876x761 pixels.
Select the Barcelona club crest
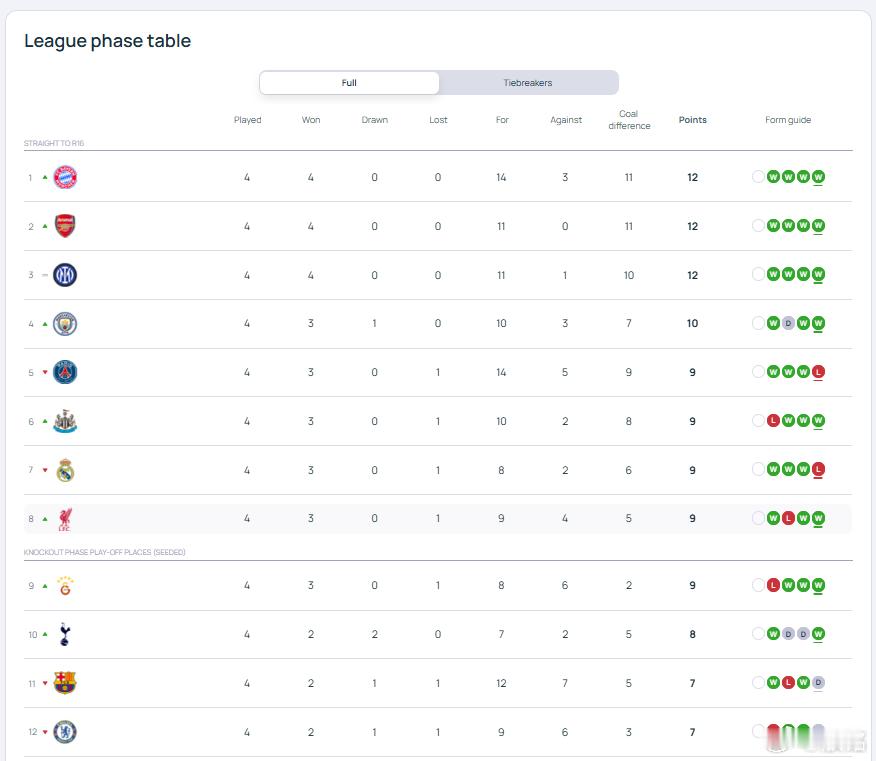65,683
